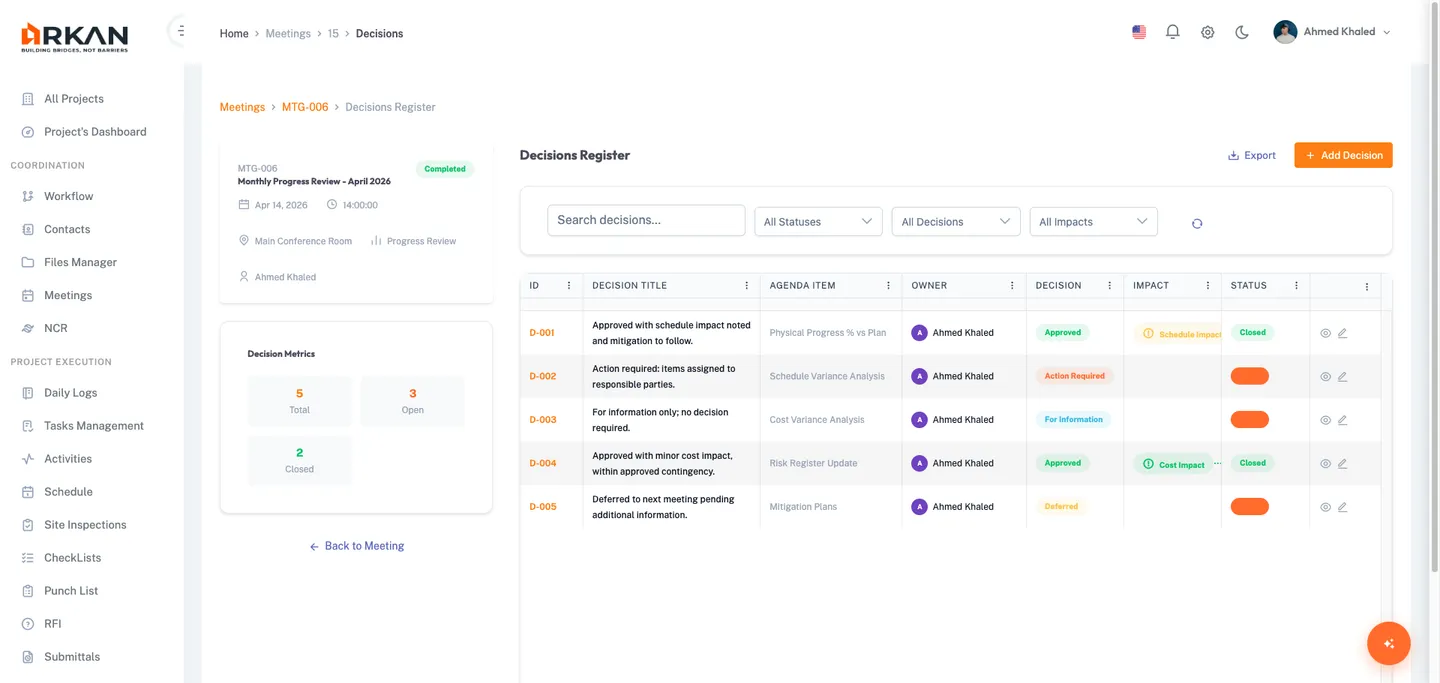Click orange status pill for D-003
1440x683 pixels.
tap(1249, 420)
